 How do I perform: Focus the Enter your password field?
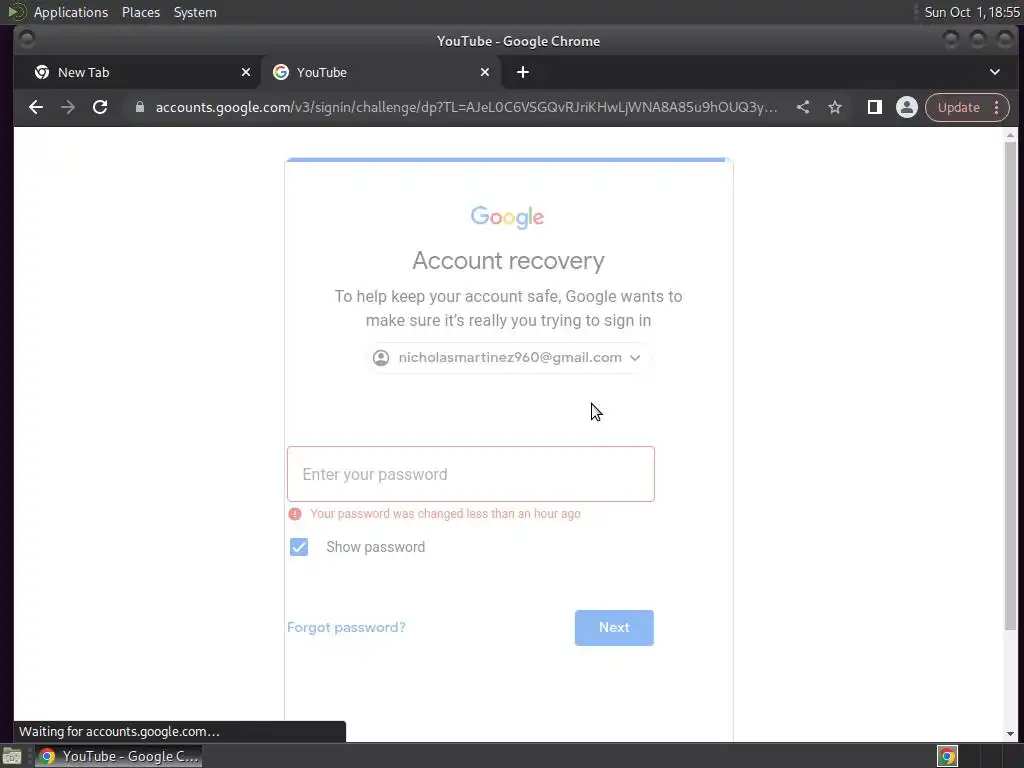[471, 474]
